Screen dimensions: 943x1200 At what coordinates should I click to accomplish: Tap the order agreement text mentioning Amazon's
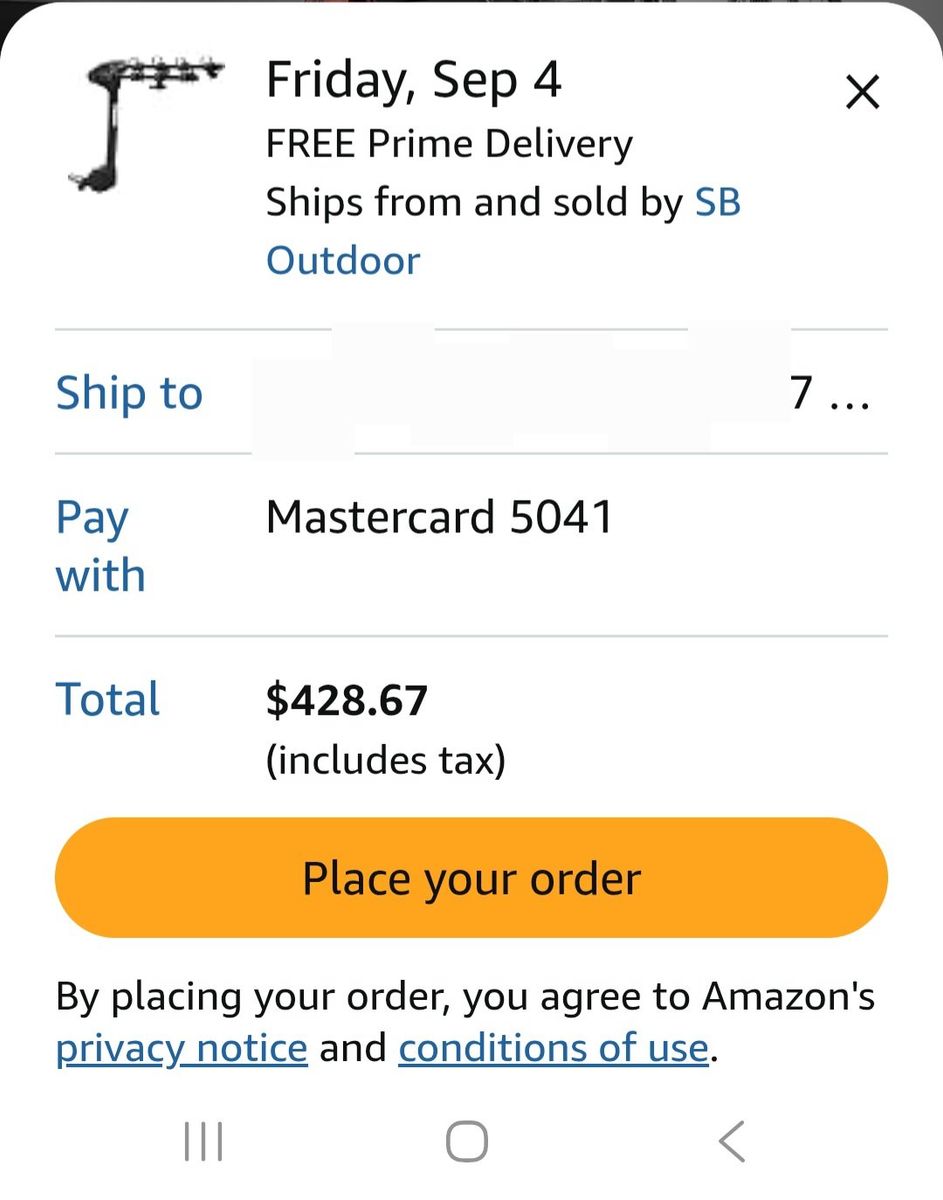coord(465,997)
